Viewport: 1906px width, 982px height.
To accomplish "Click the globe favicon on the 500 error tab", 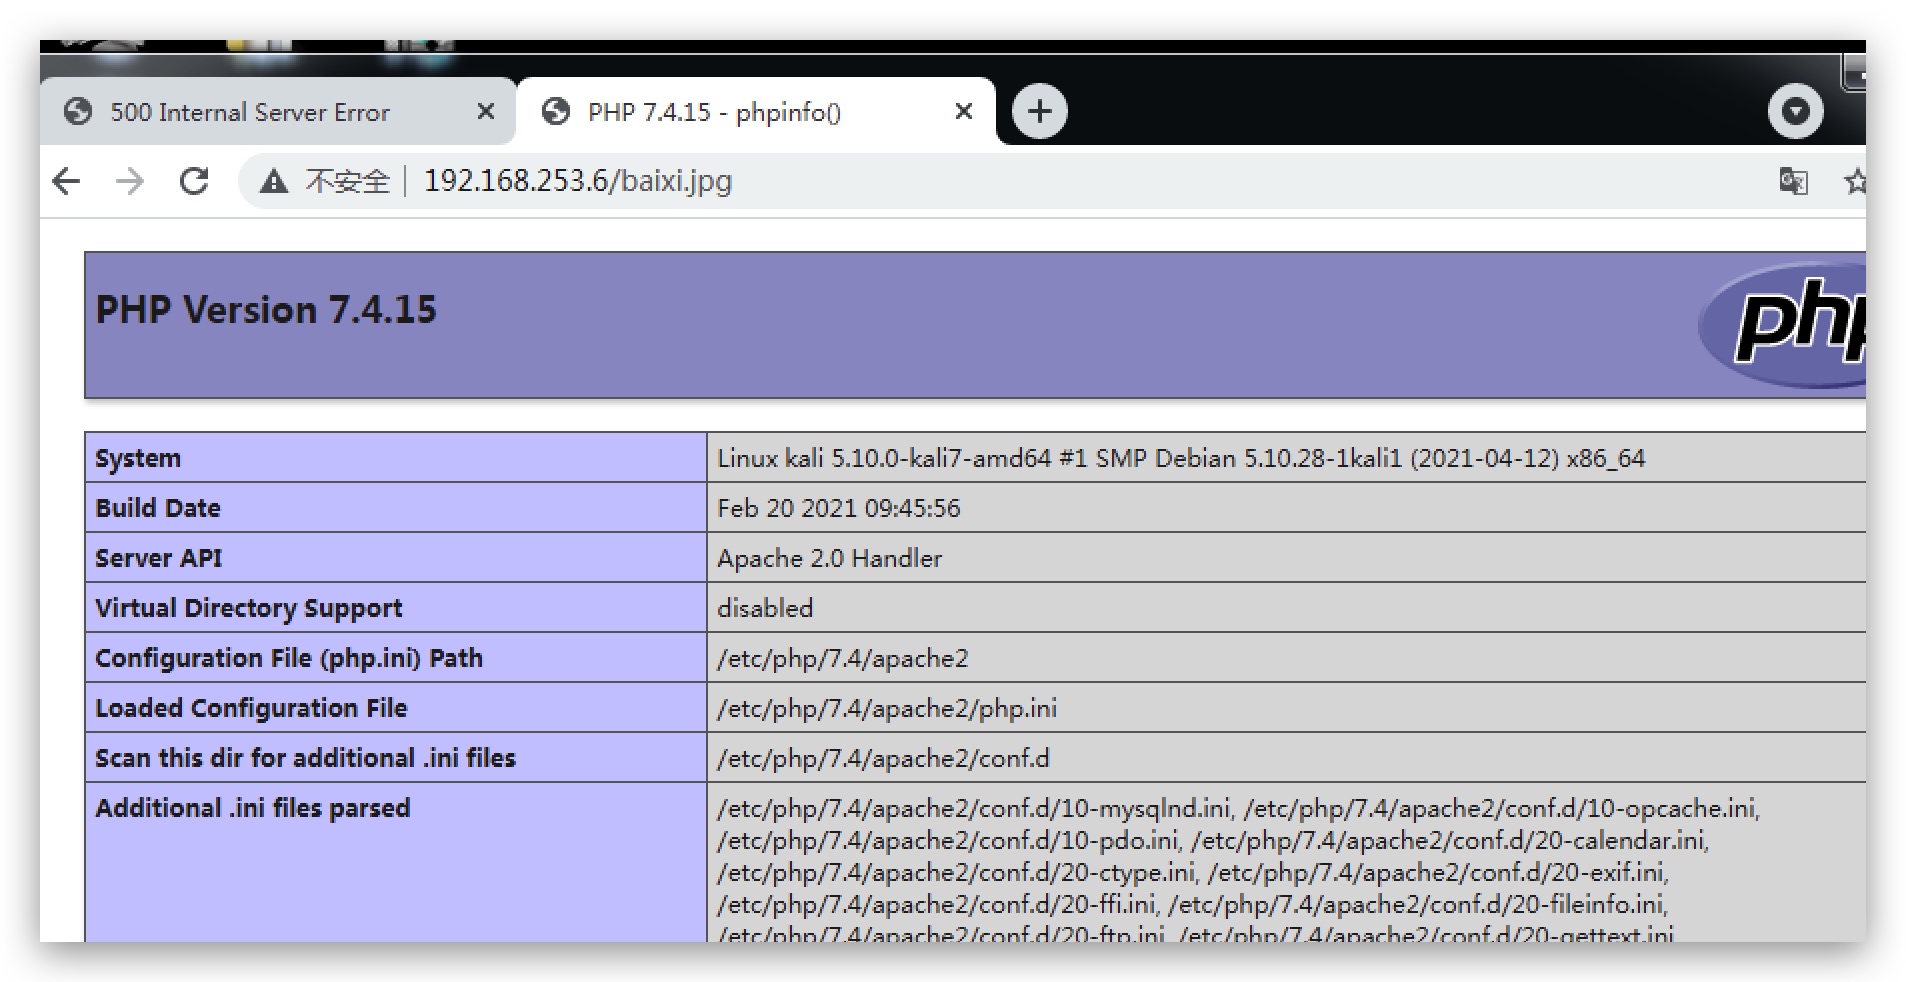I will coord(77,111).
